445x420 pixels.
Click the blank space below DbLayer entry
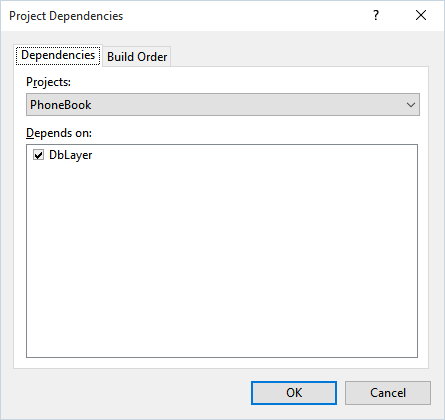[x=222, y=260]
